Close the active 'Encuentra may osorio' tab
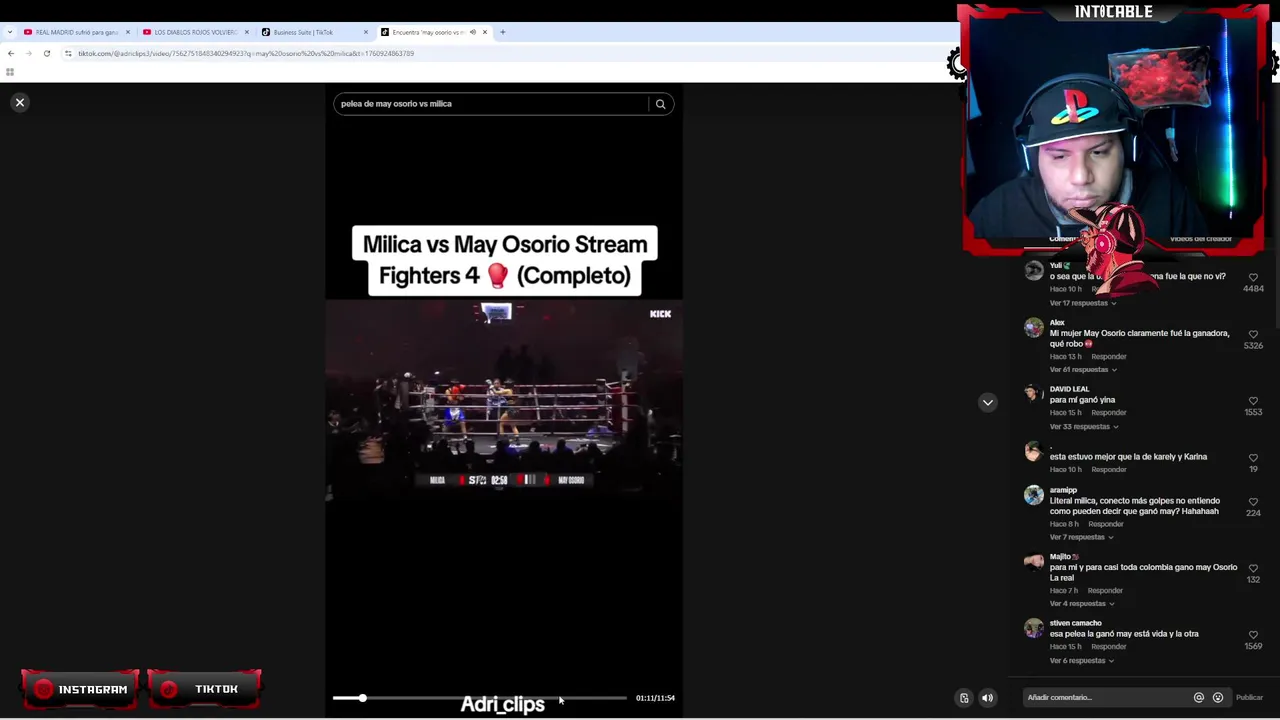 click(485, 32)
